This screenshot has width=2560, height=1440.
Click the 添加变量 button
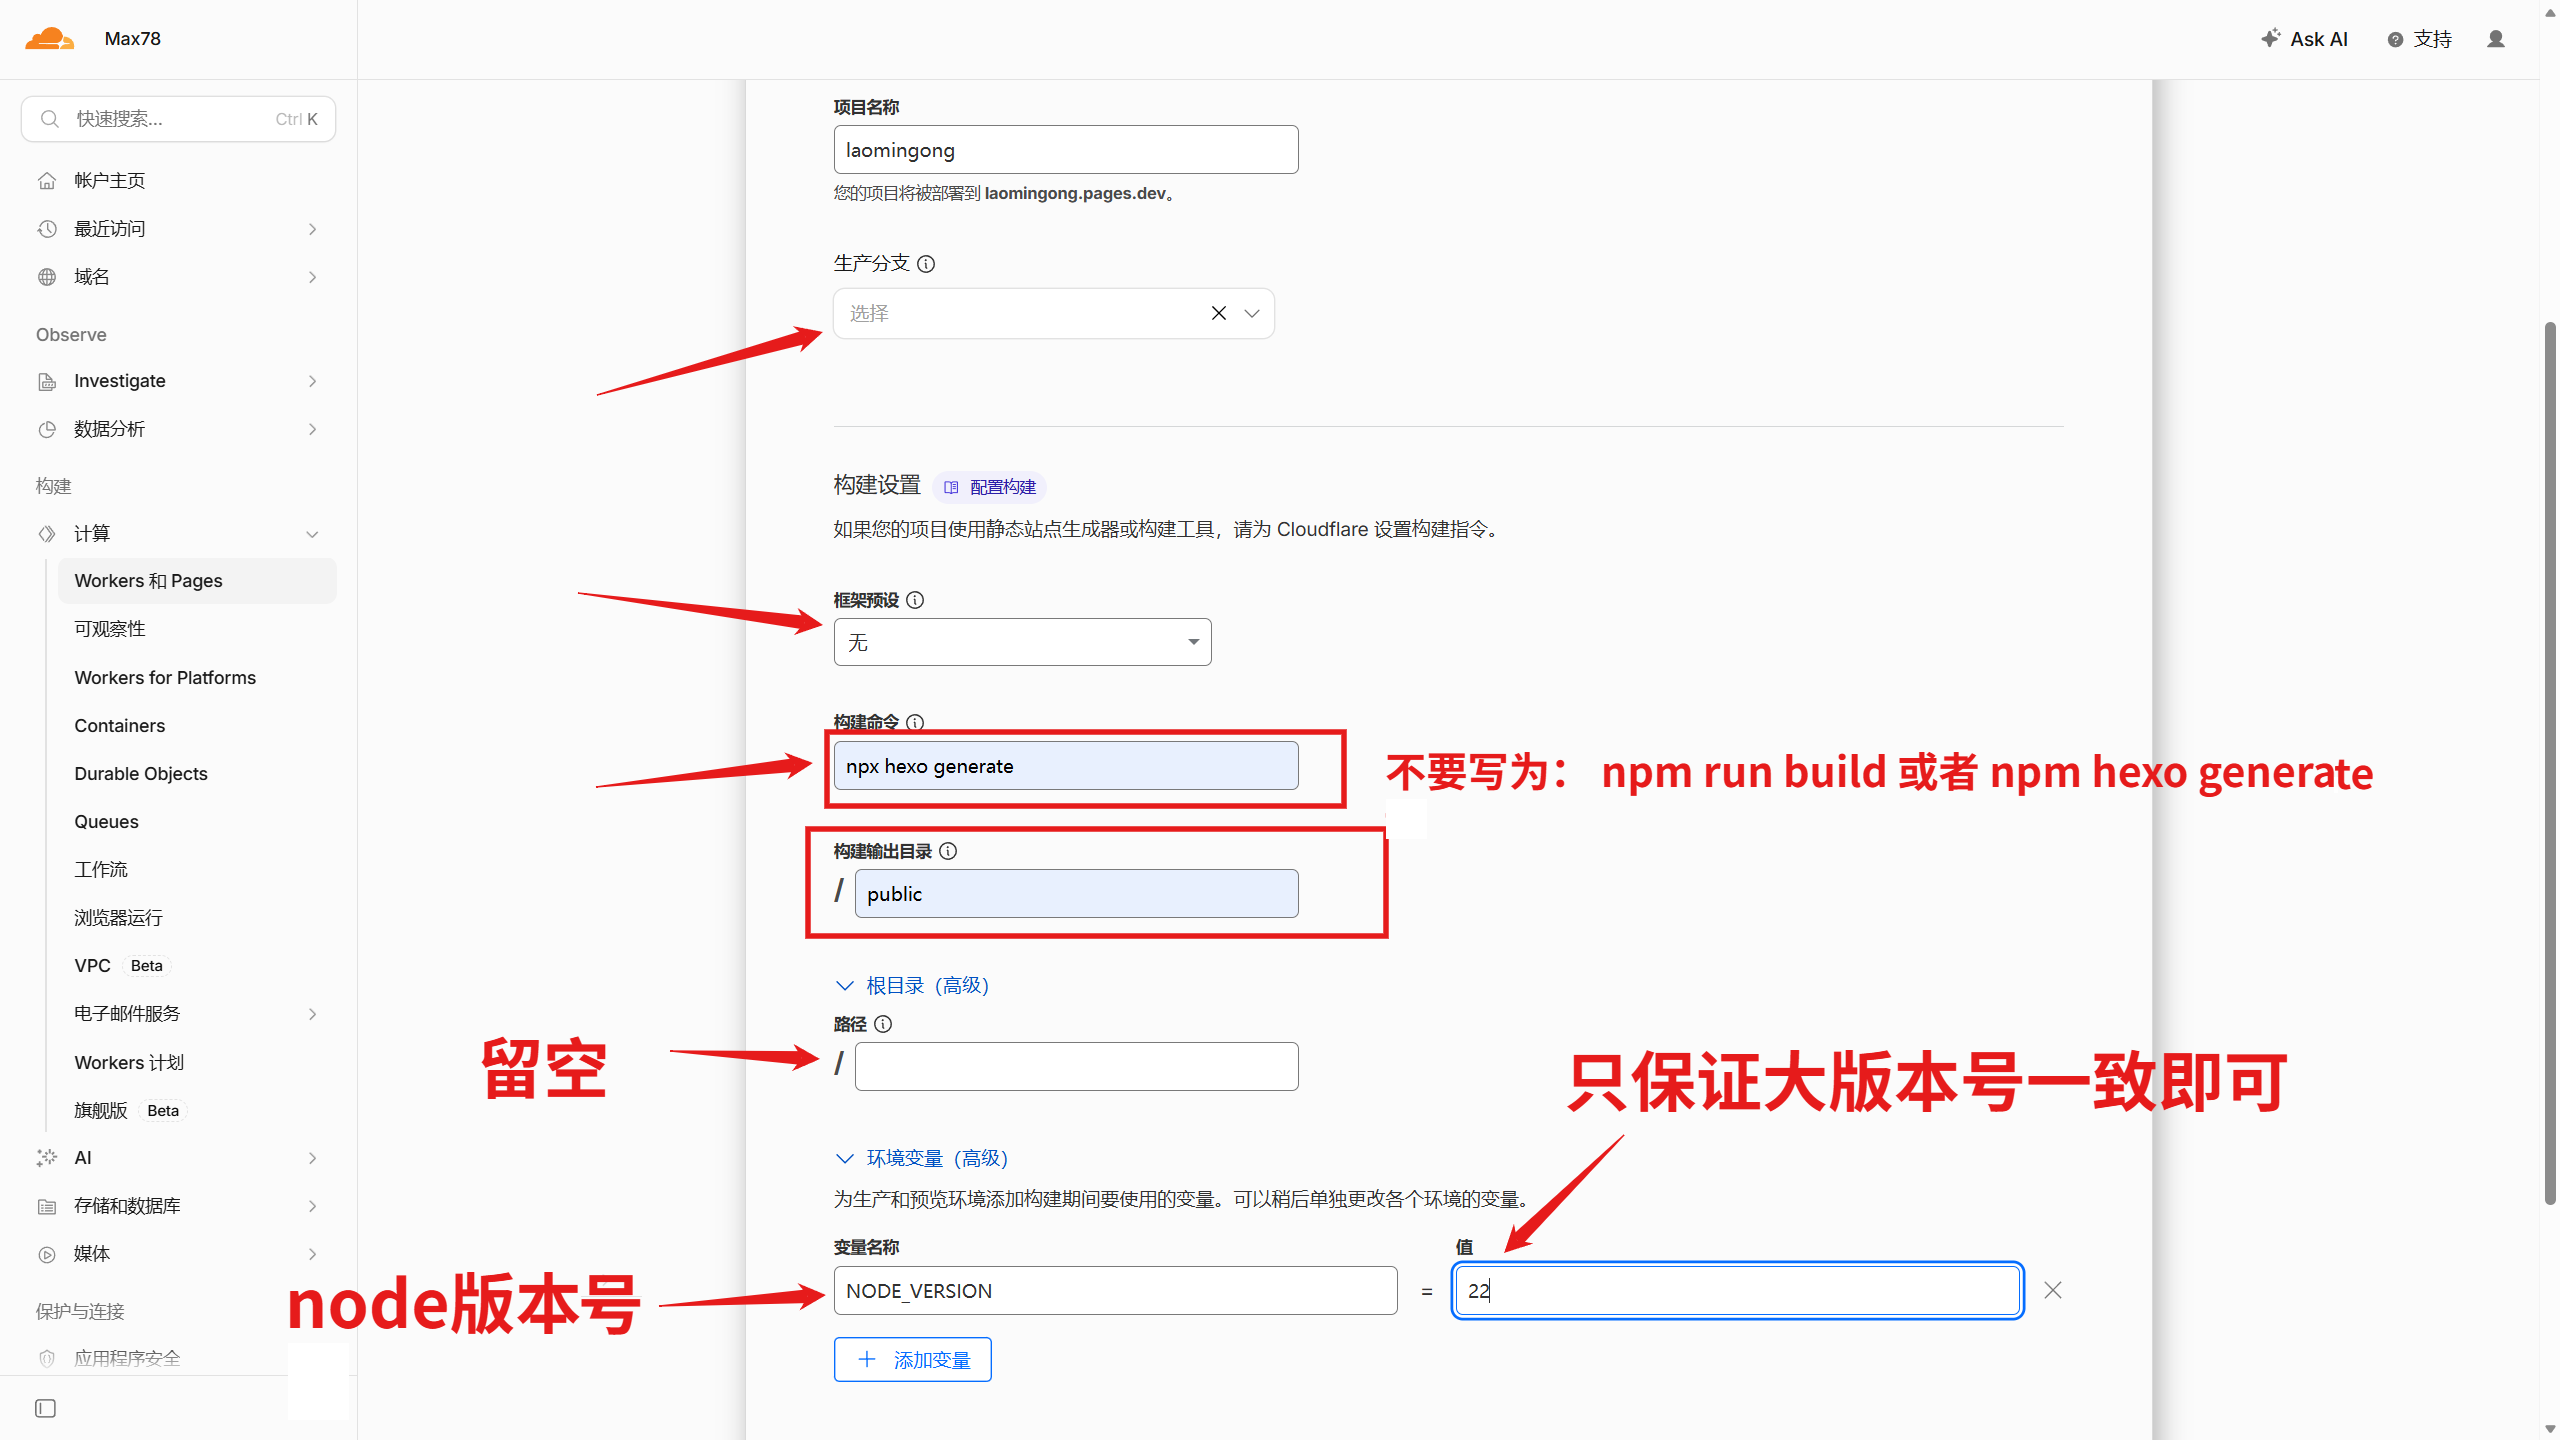click(913, 1360)
